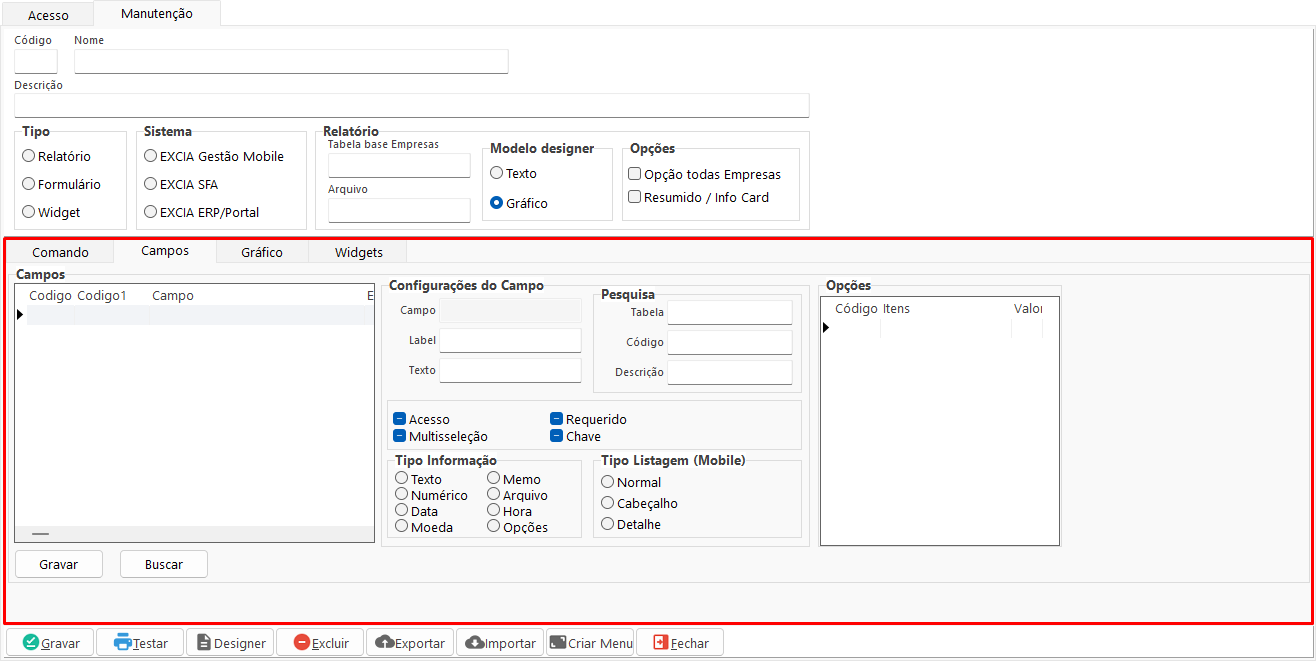Click the Criar Menu icon button
This screenshot has width=1316, height=661.
point(557,643)
